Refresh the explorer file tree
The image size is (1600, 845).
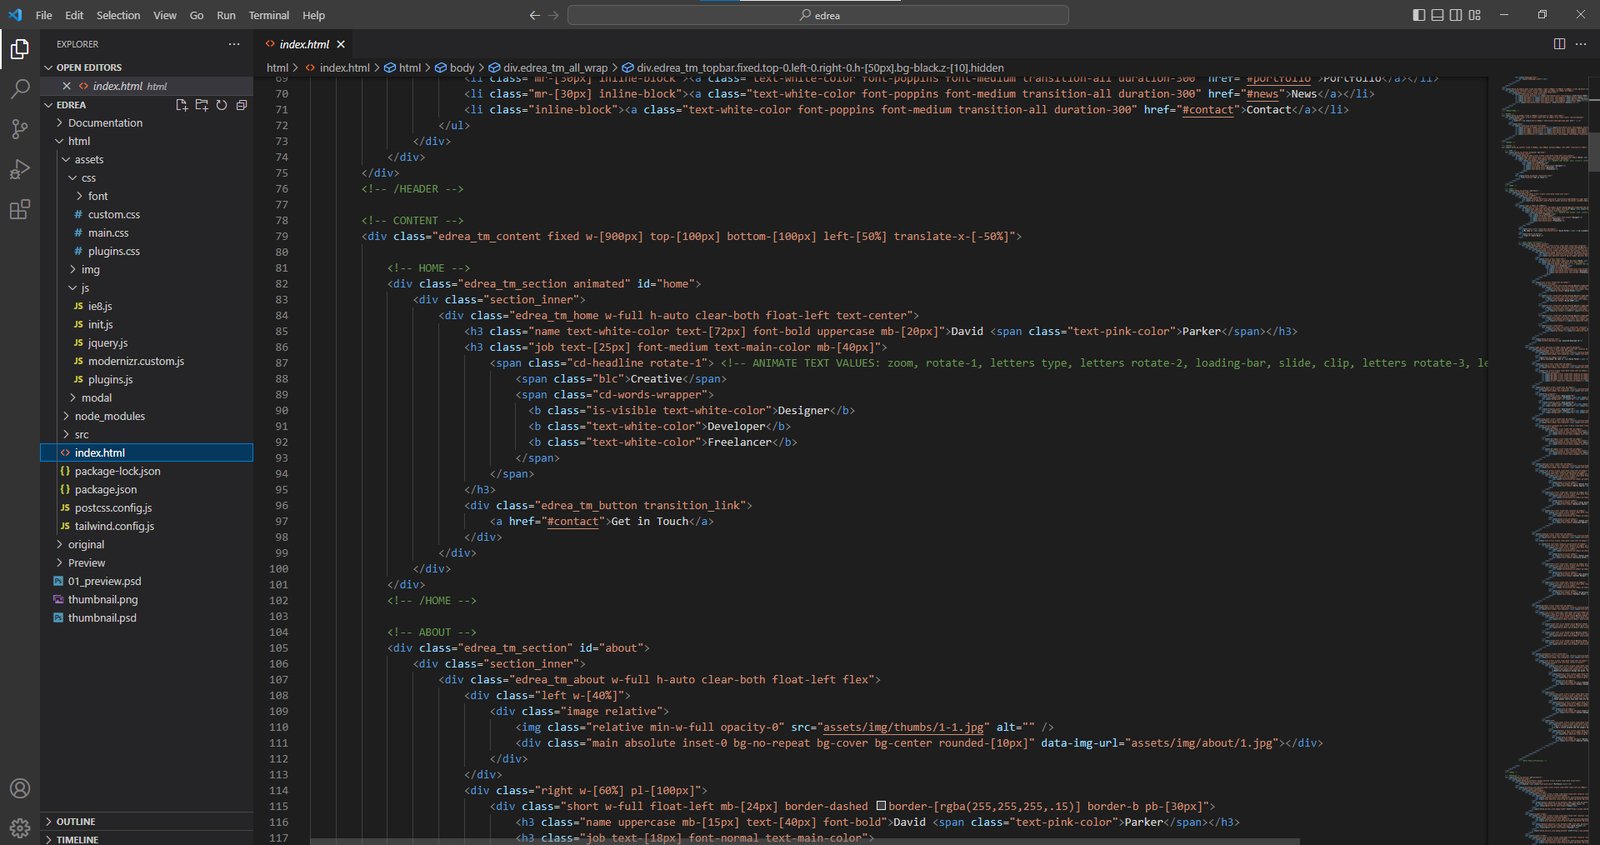[222, 105]
